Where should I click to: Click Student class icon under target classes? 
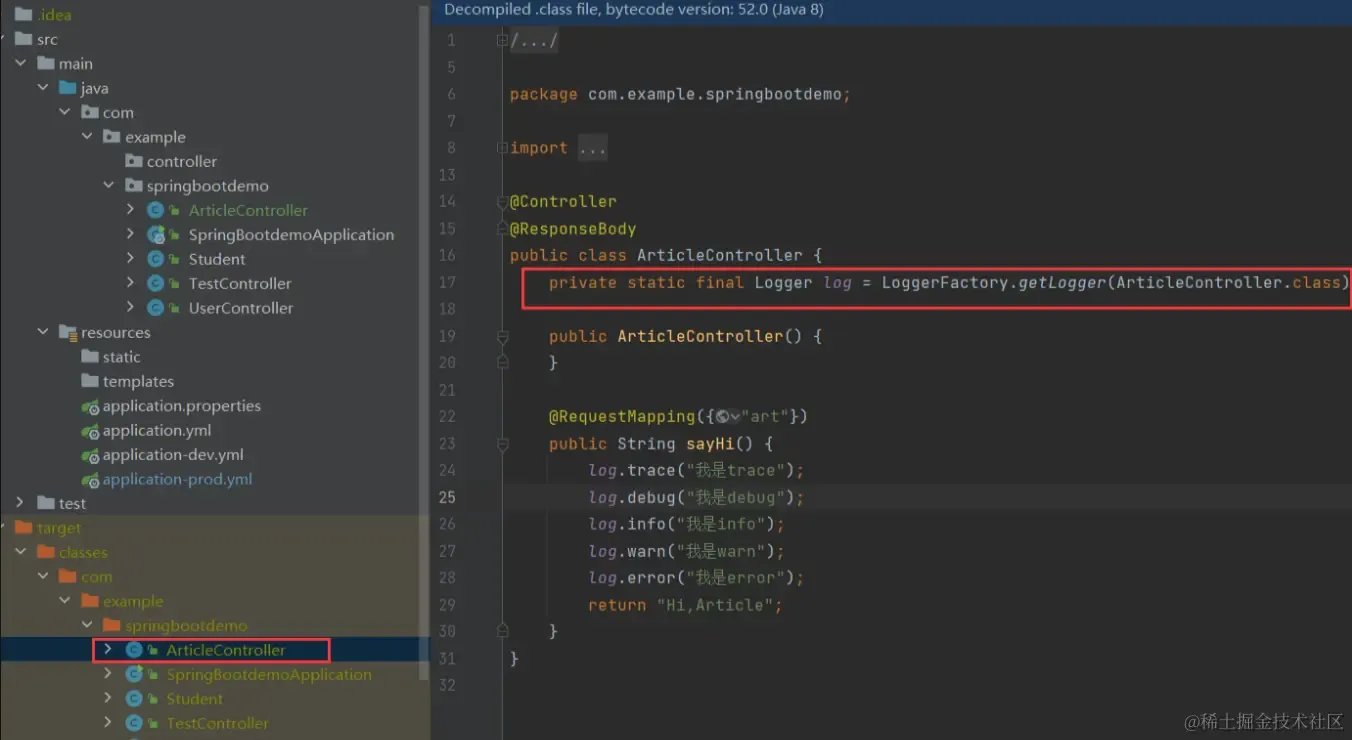[134, 699]
